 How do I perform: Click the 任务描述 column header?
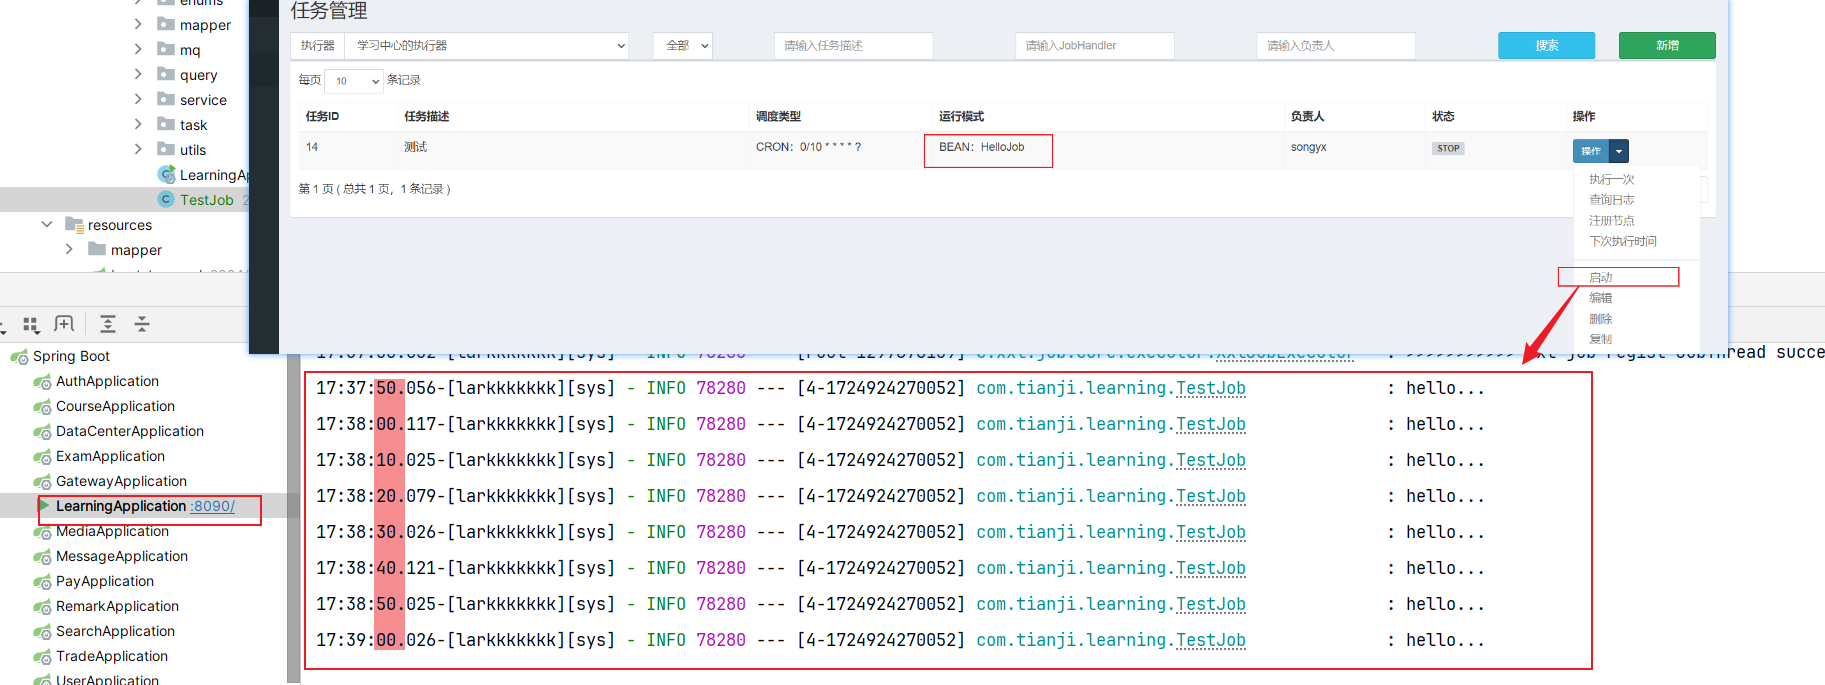click(x=427, y=117)
